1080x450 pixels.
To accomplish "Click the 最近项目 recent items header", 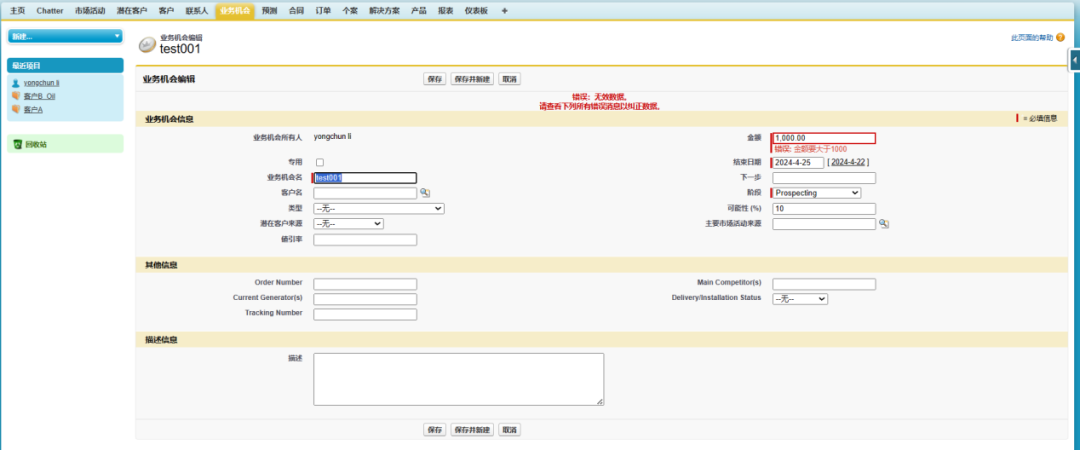I will point(65,65).
